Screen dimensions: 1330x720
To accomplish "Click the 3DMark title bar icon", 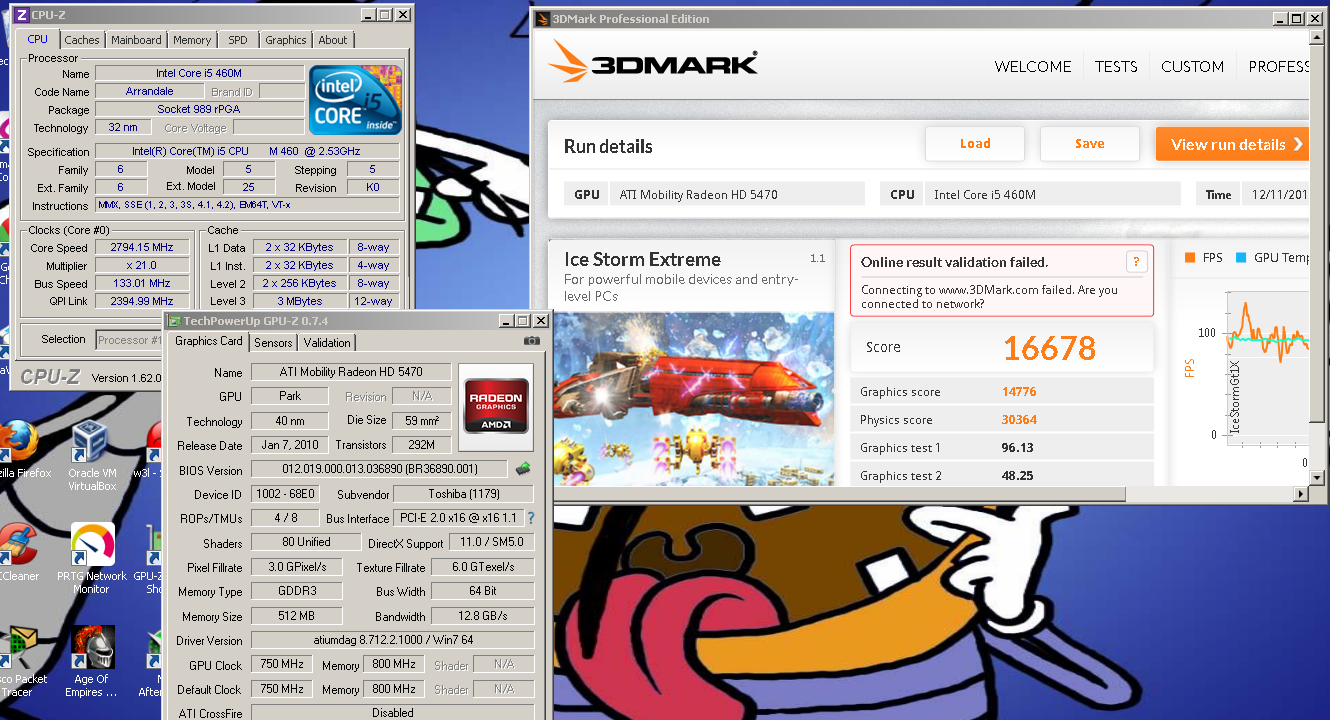I will (543, 19).
